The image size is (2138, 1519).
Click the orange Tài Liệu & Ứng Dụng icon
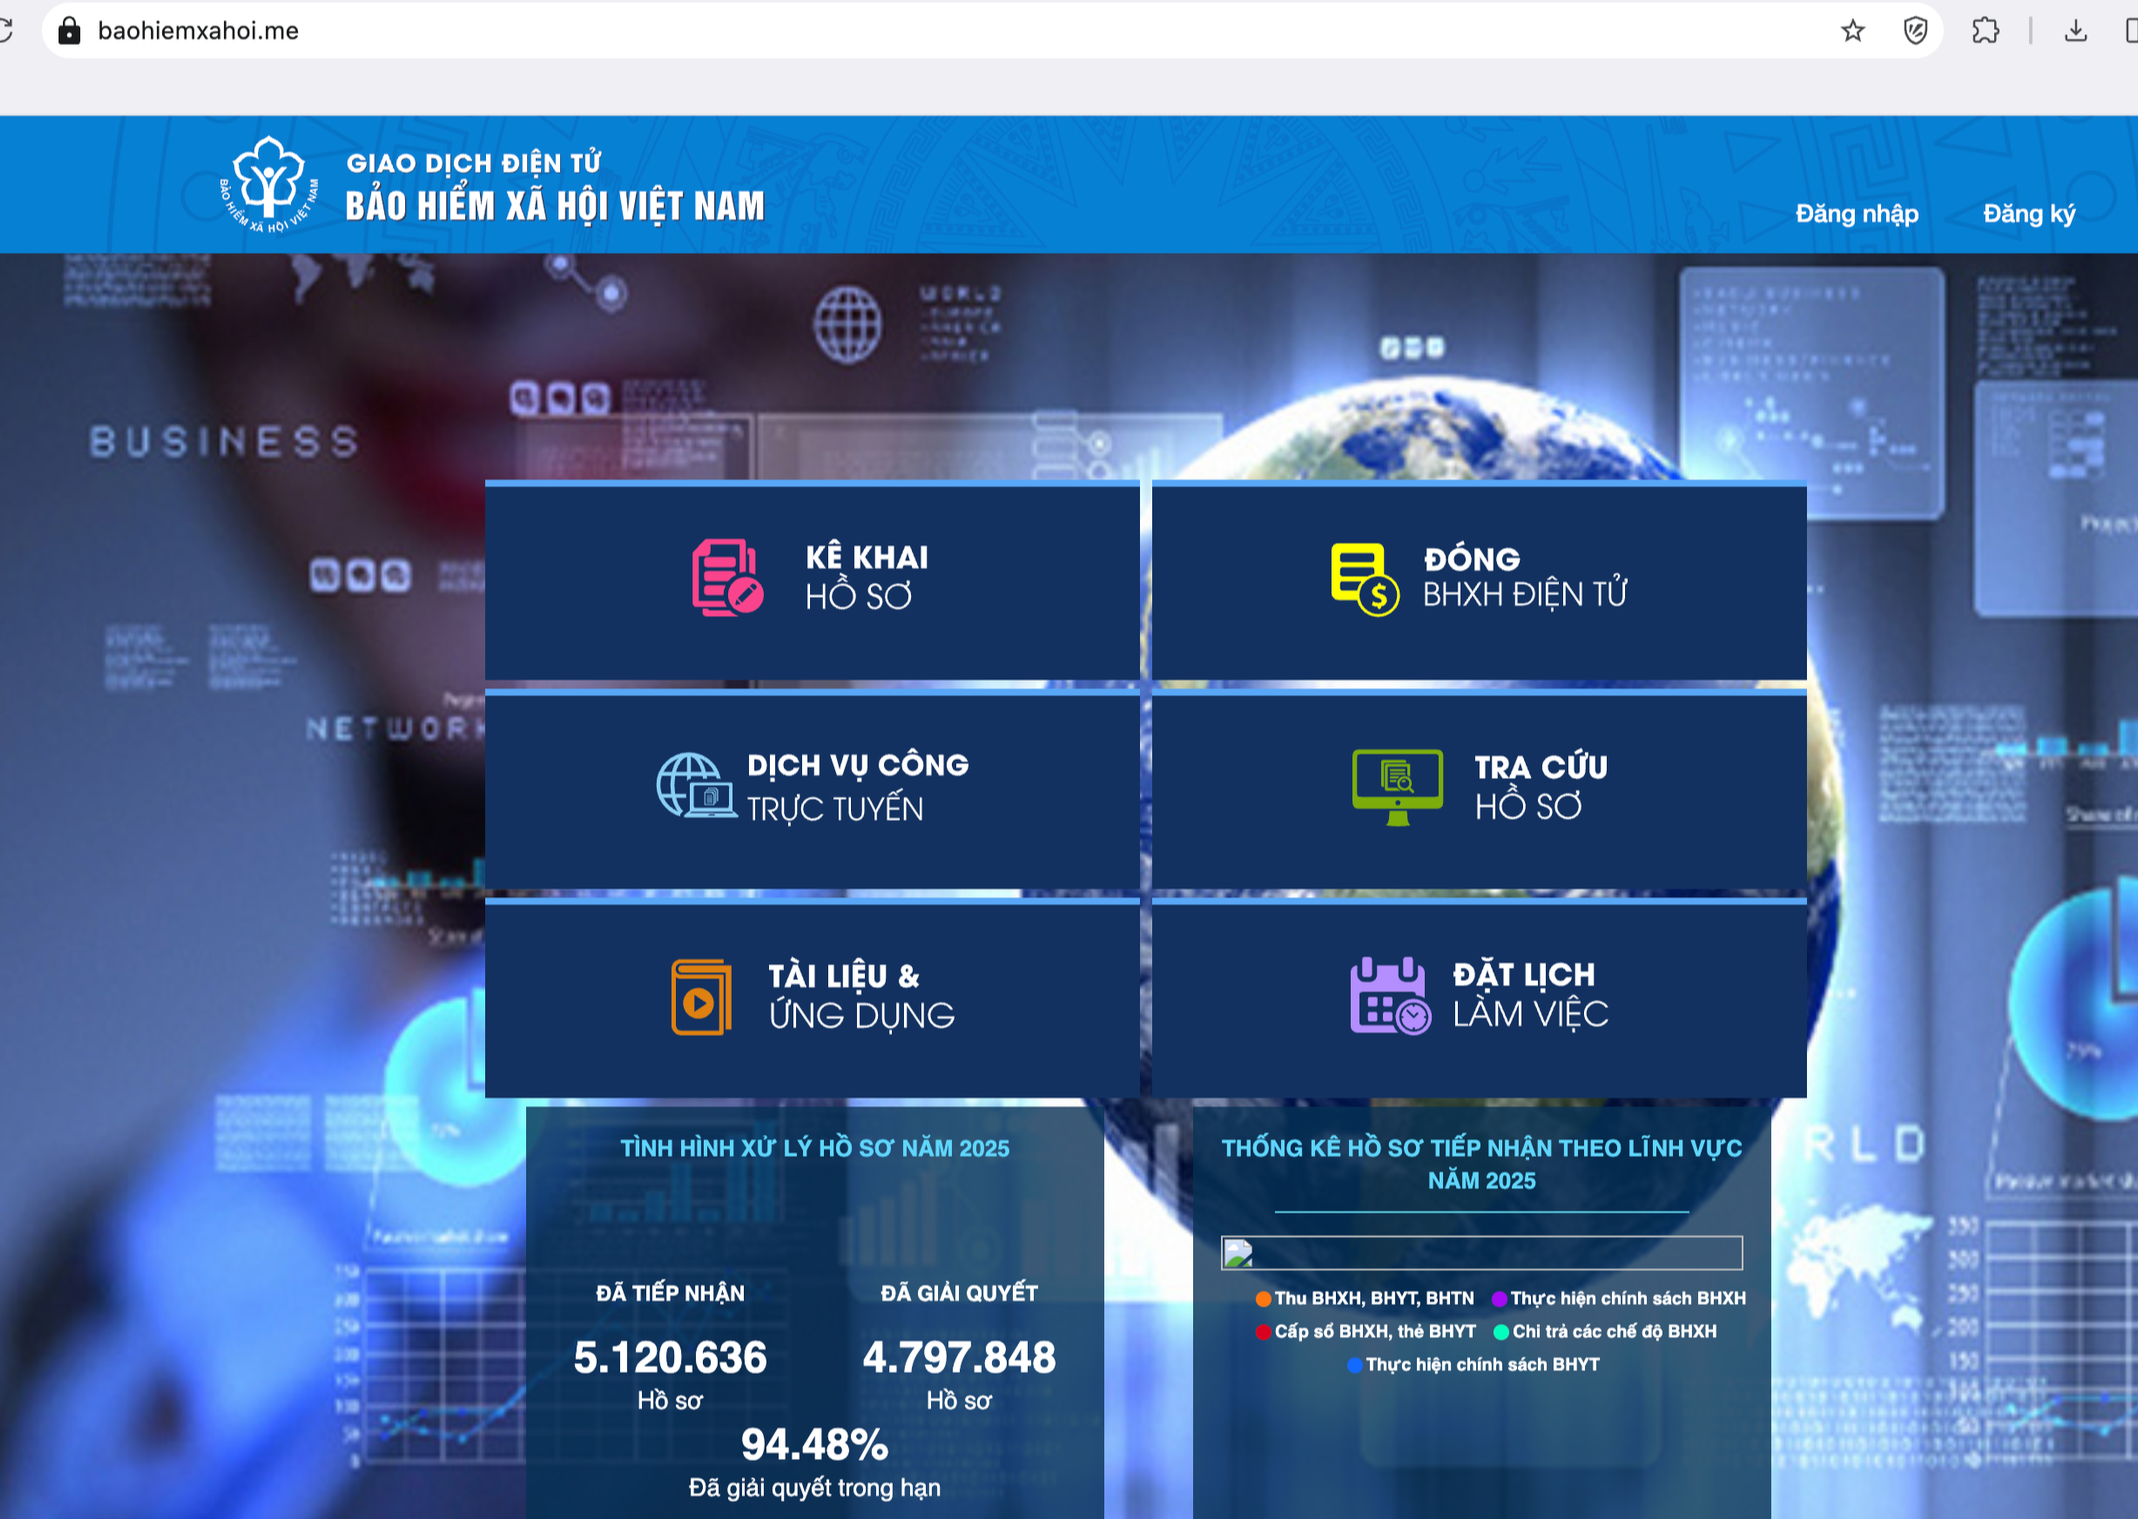click(x=701, y=997)
